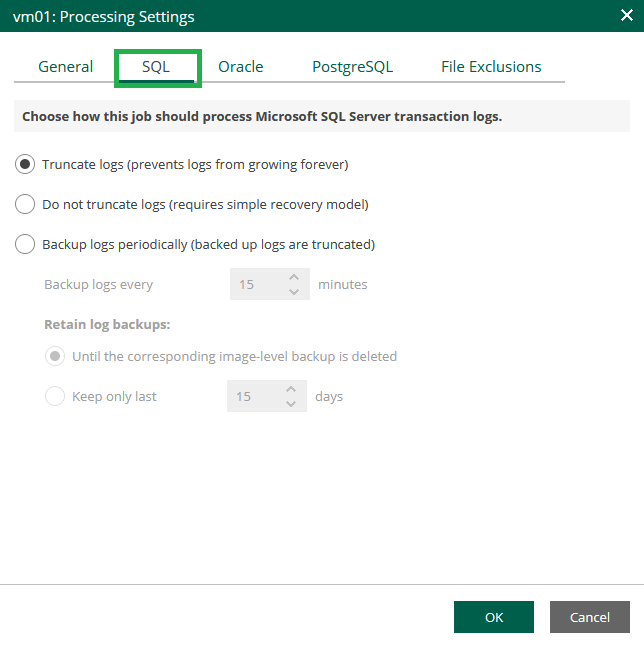Select Backup logs periodically option
Image resolution: width=644 pixels, height=645 pixels.
pyautogui.click(x=25, y=244)
